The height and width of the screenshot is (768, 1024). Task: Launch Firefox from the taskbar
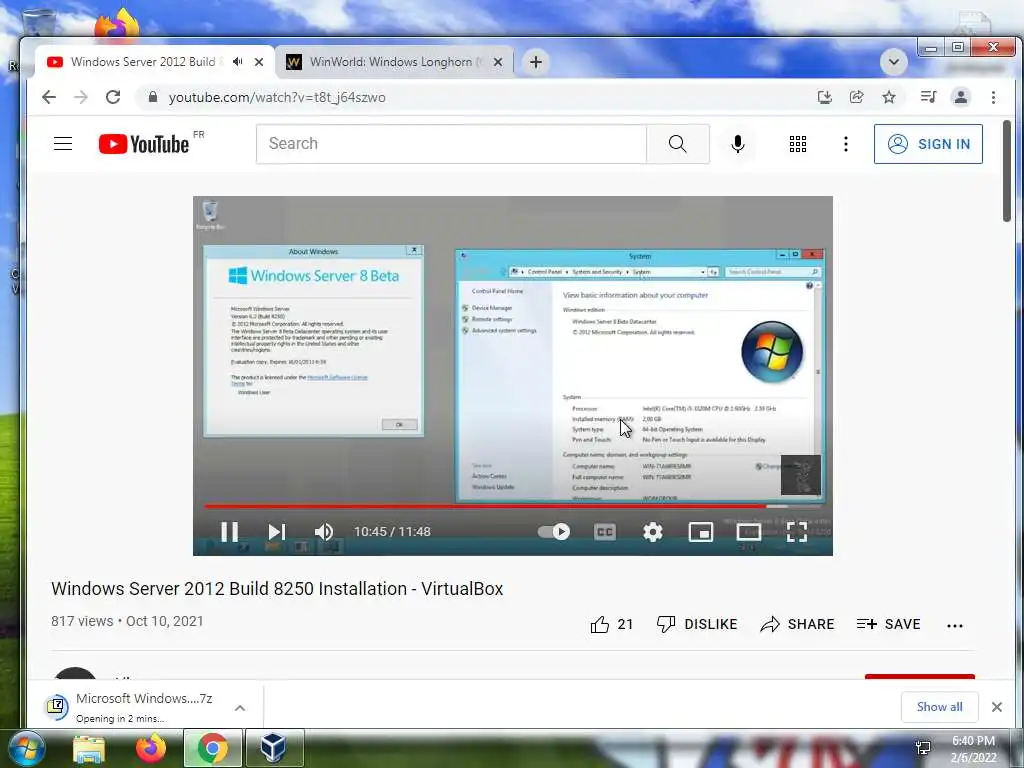150,748
